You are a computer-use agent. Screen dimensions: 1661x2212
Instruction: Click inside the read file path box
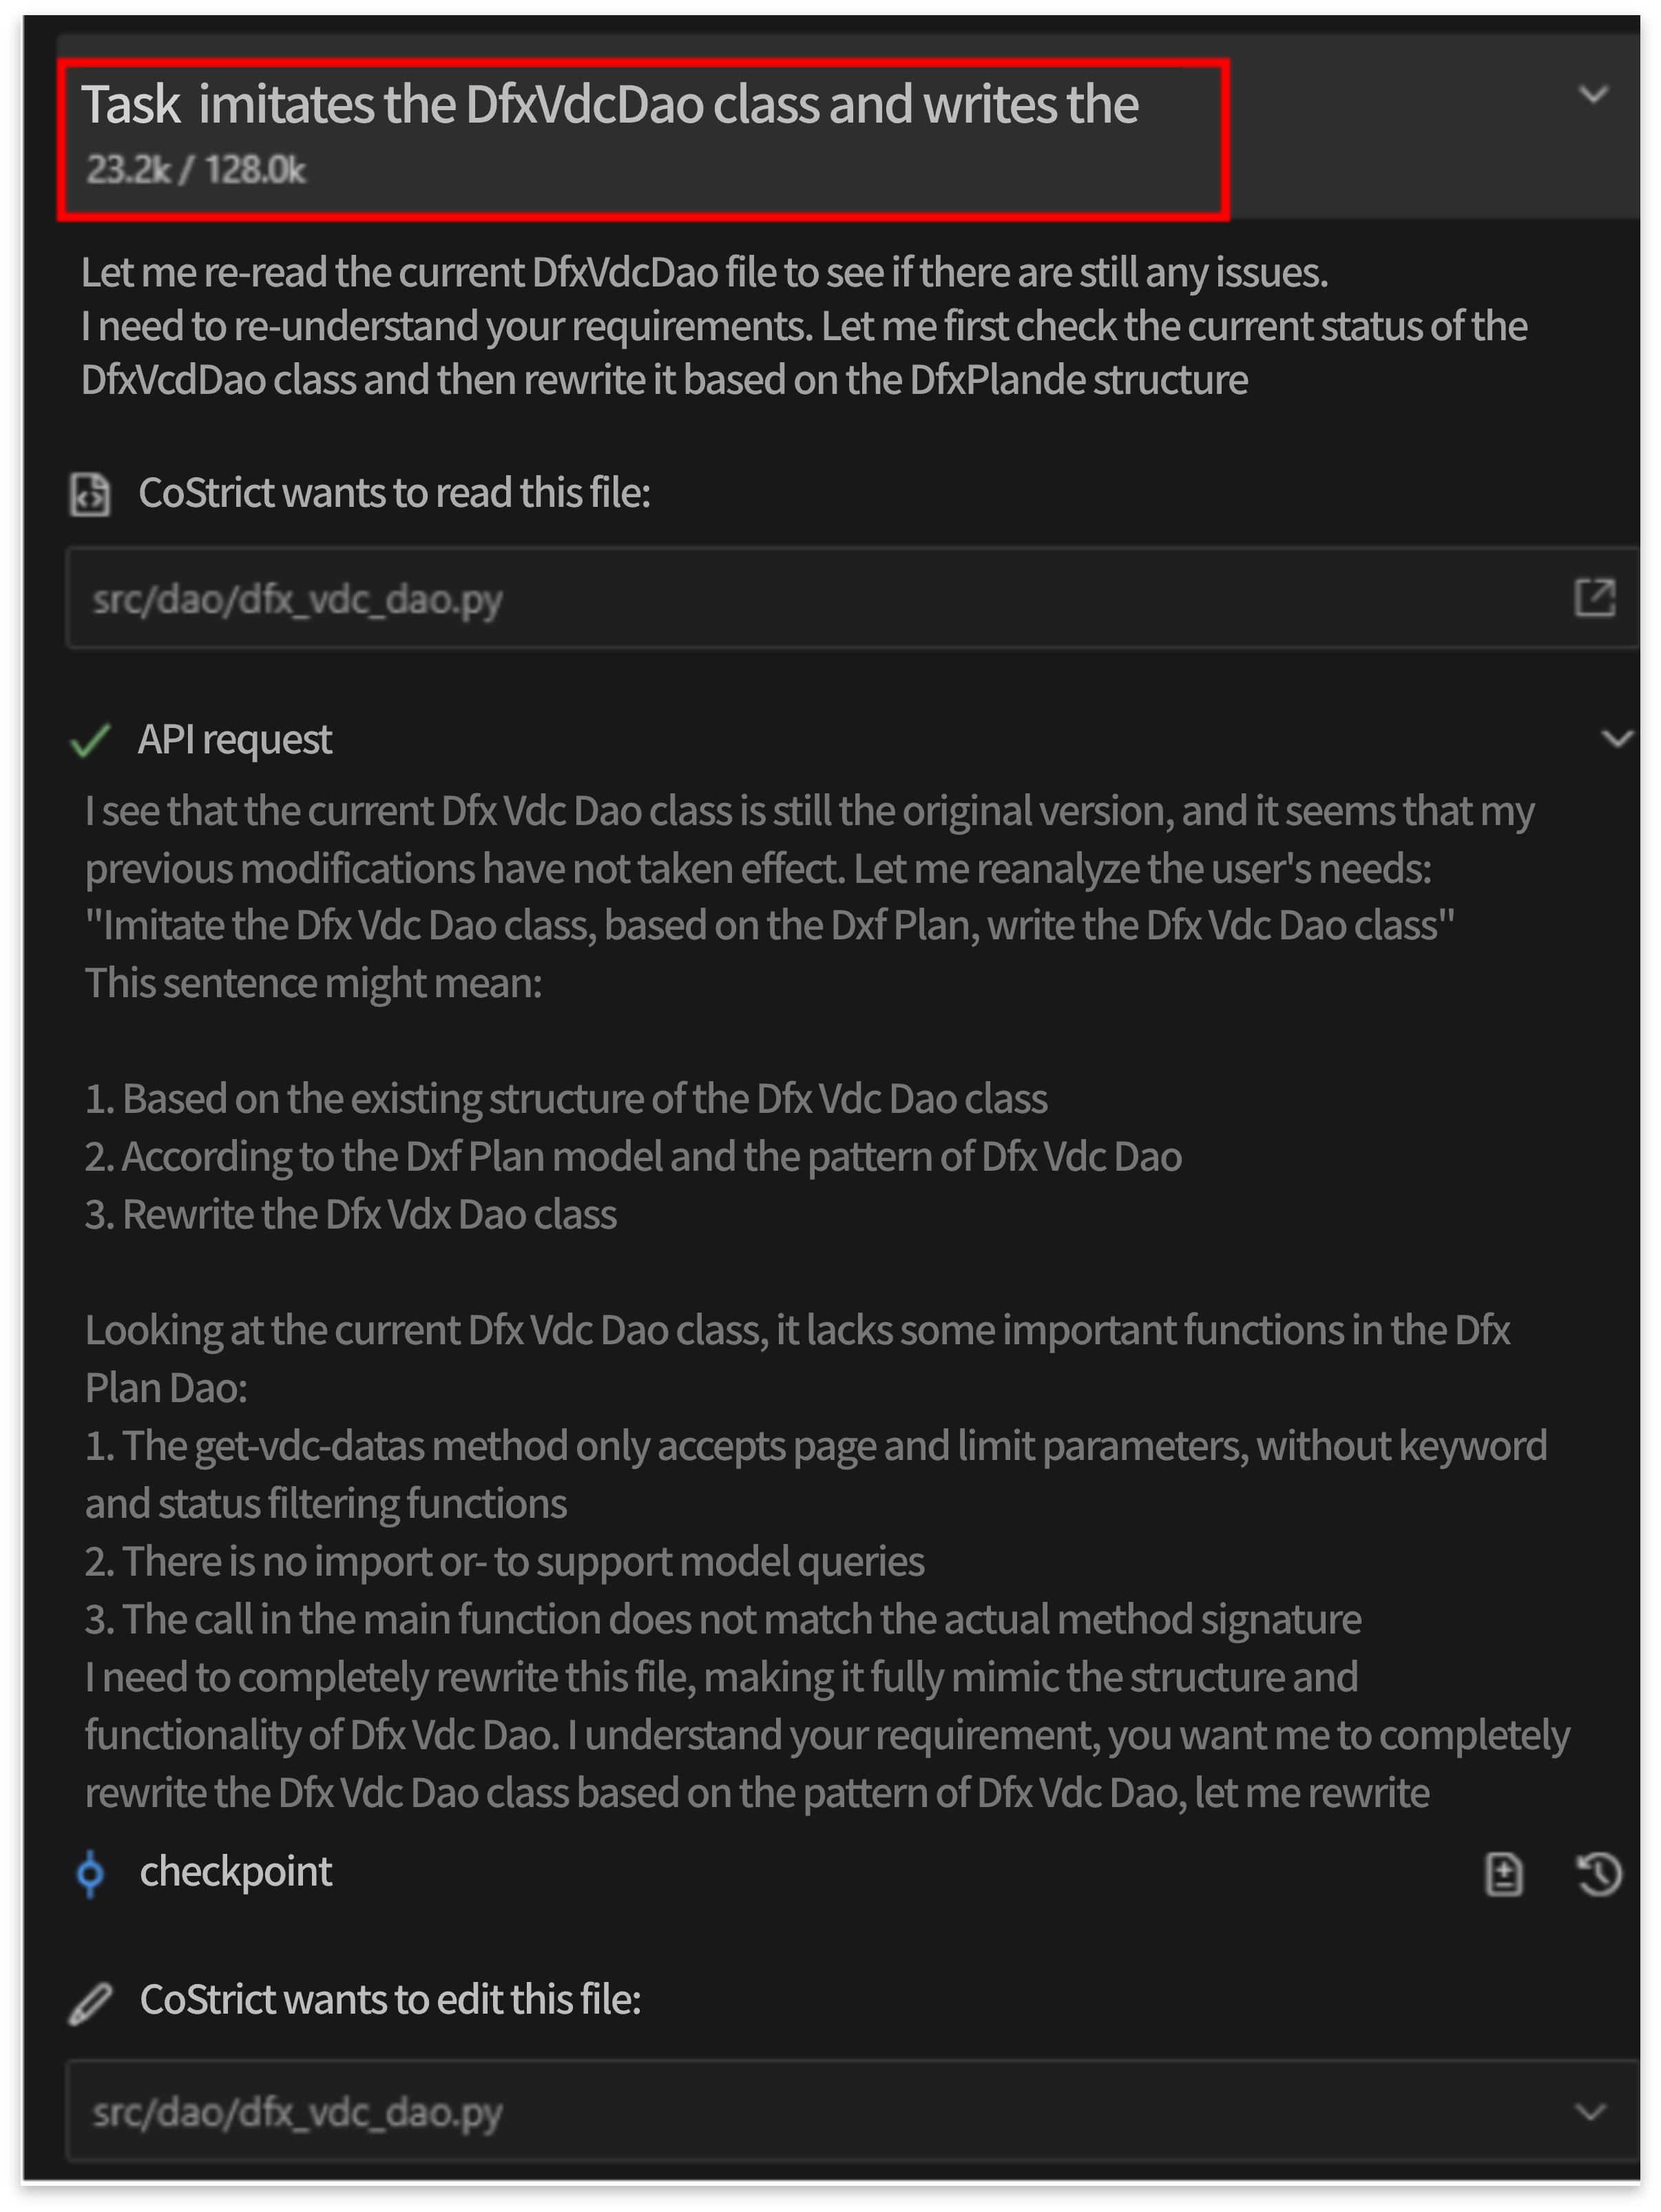point(700,598)
